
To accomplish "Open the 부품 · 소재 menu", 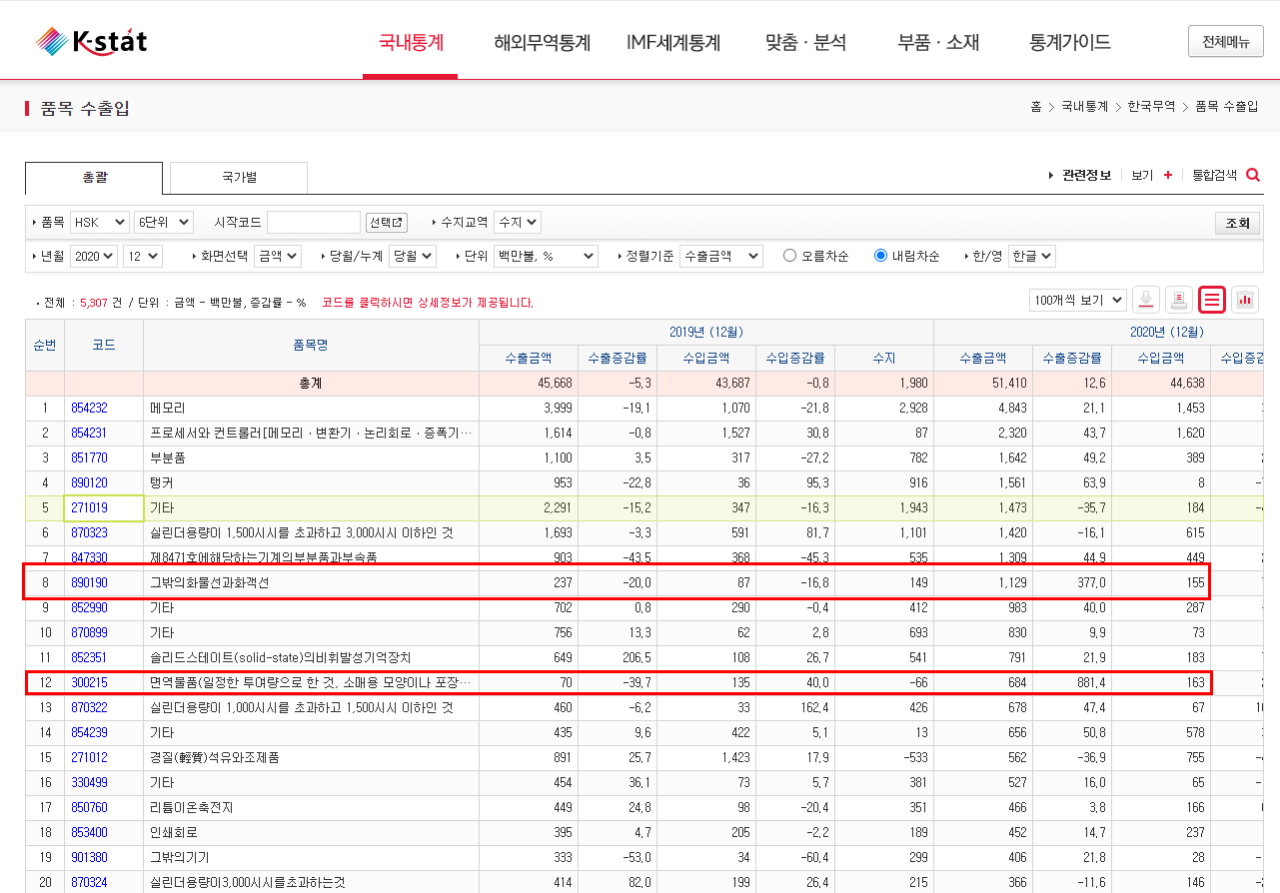I will pos(938,43).
